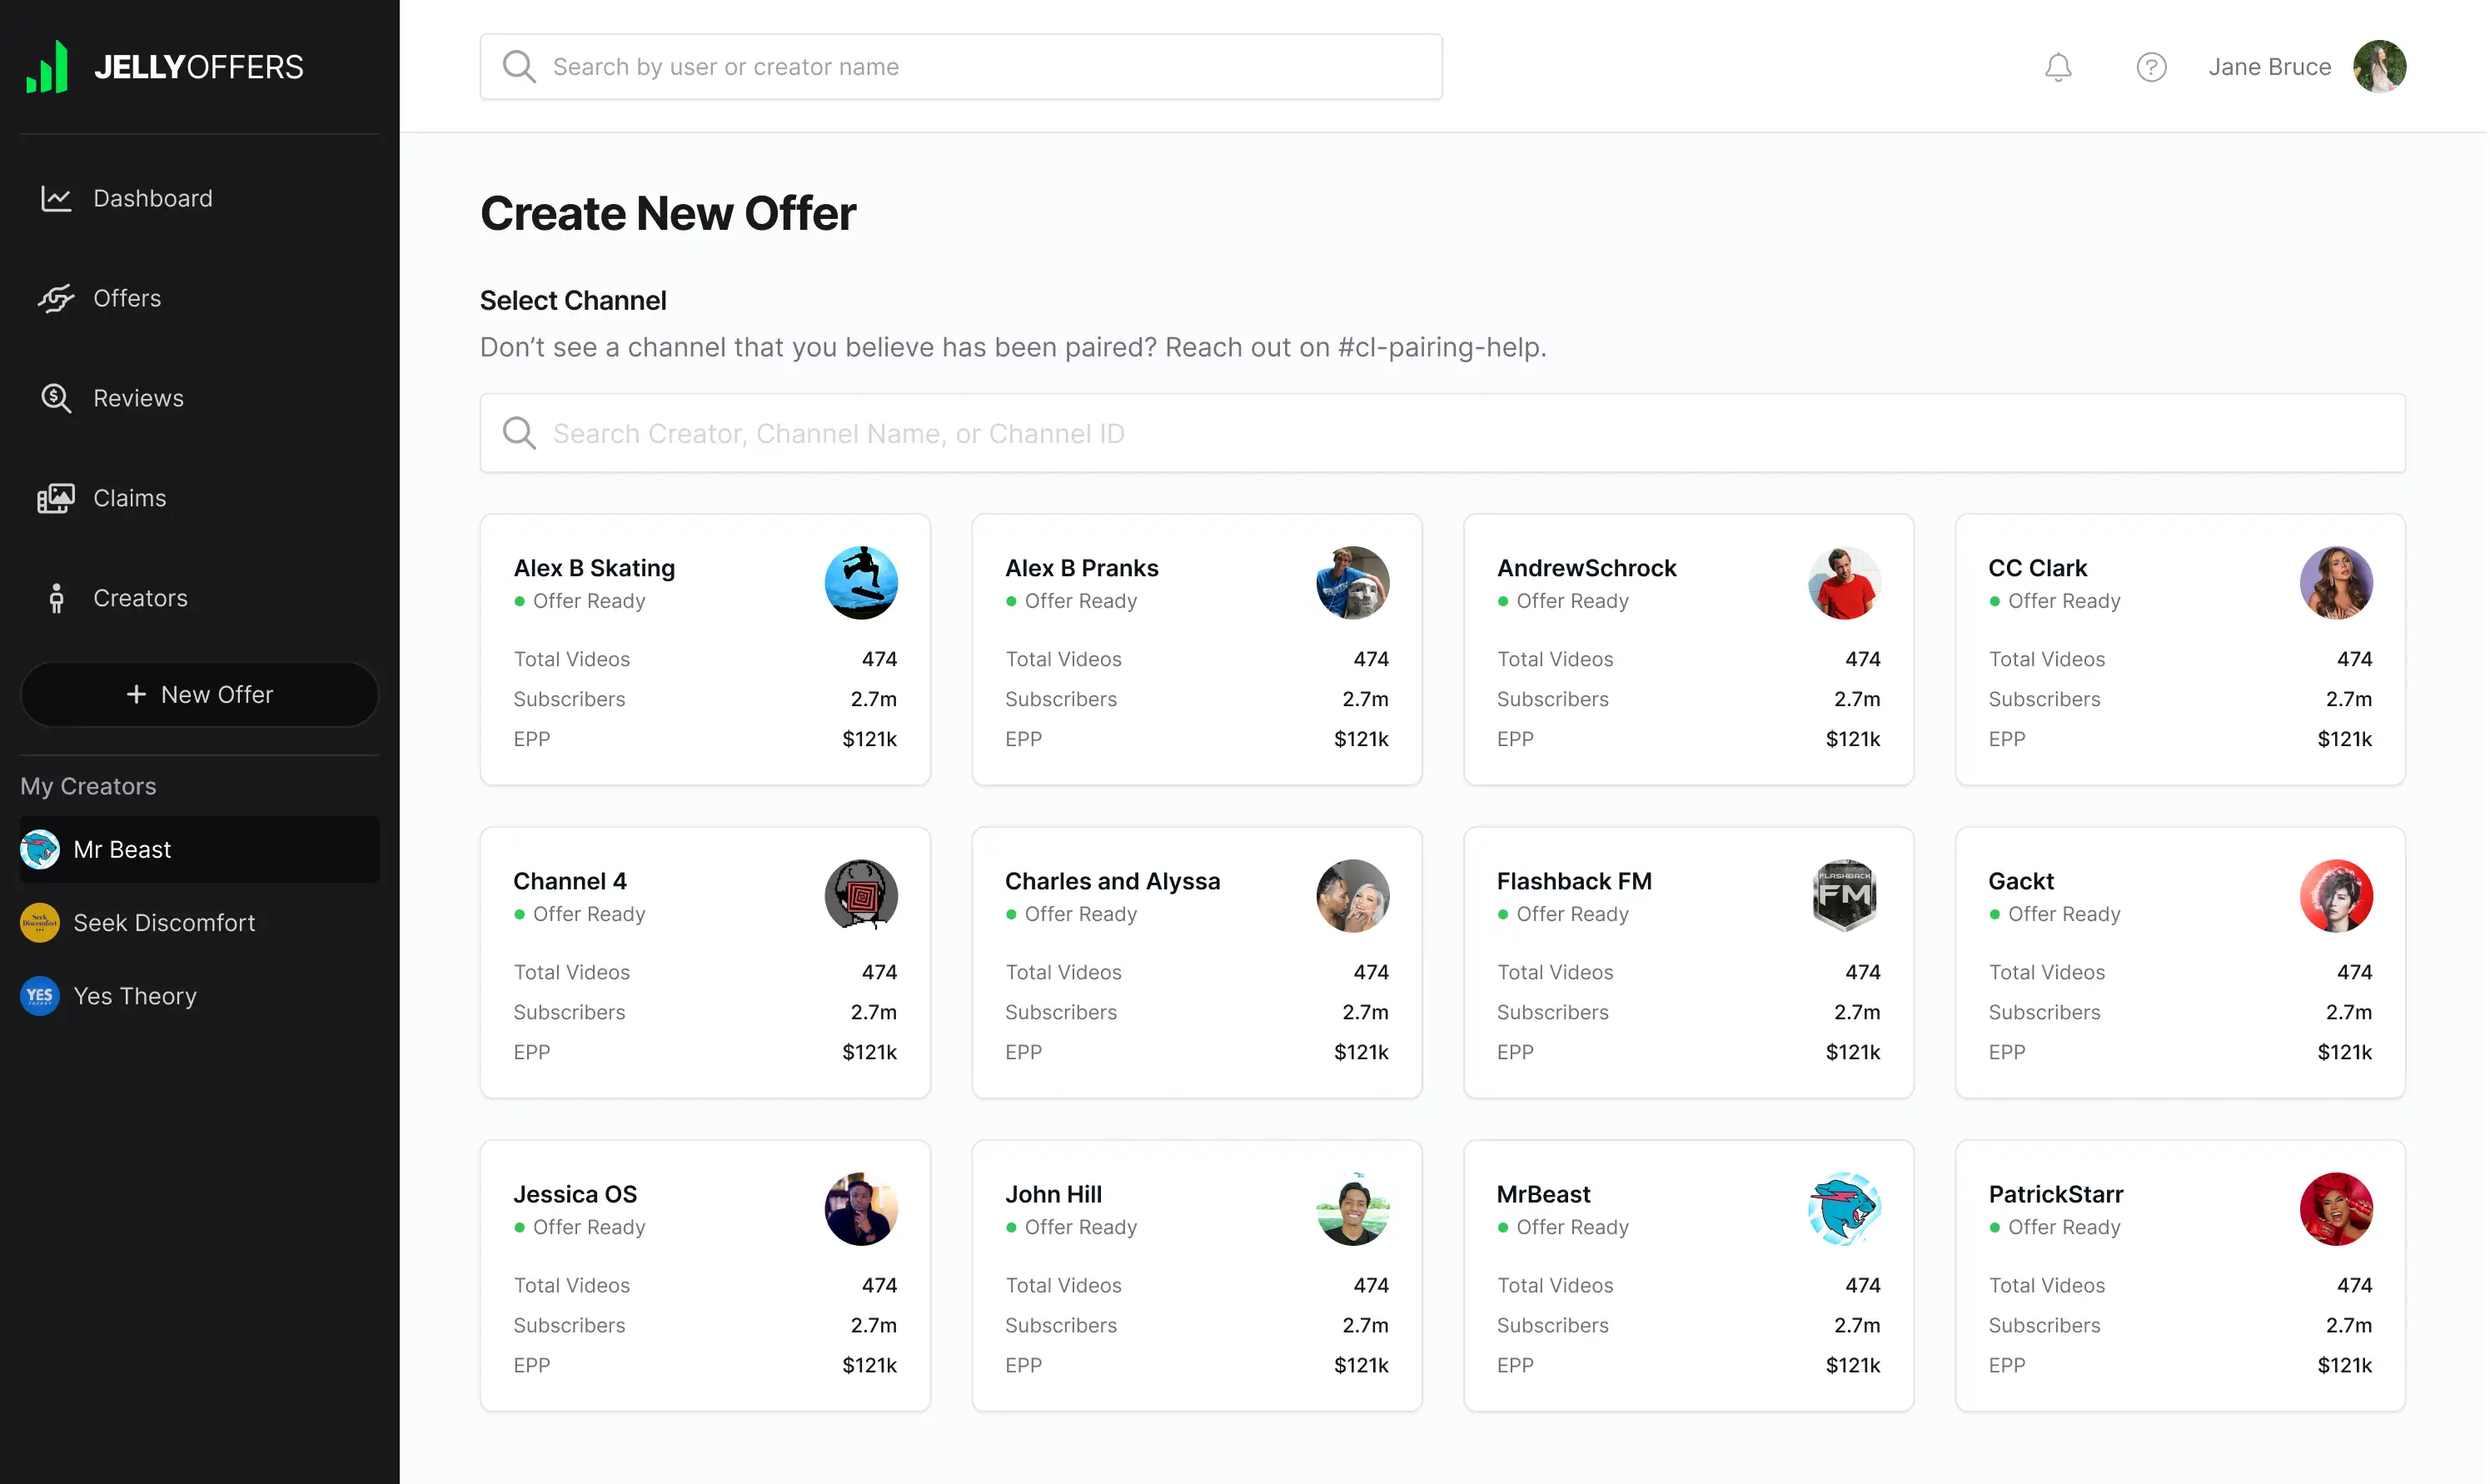
Task: Select the Jessica OS channel title
Action: [575, 1194]
